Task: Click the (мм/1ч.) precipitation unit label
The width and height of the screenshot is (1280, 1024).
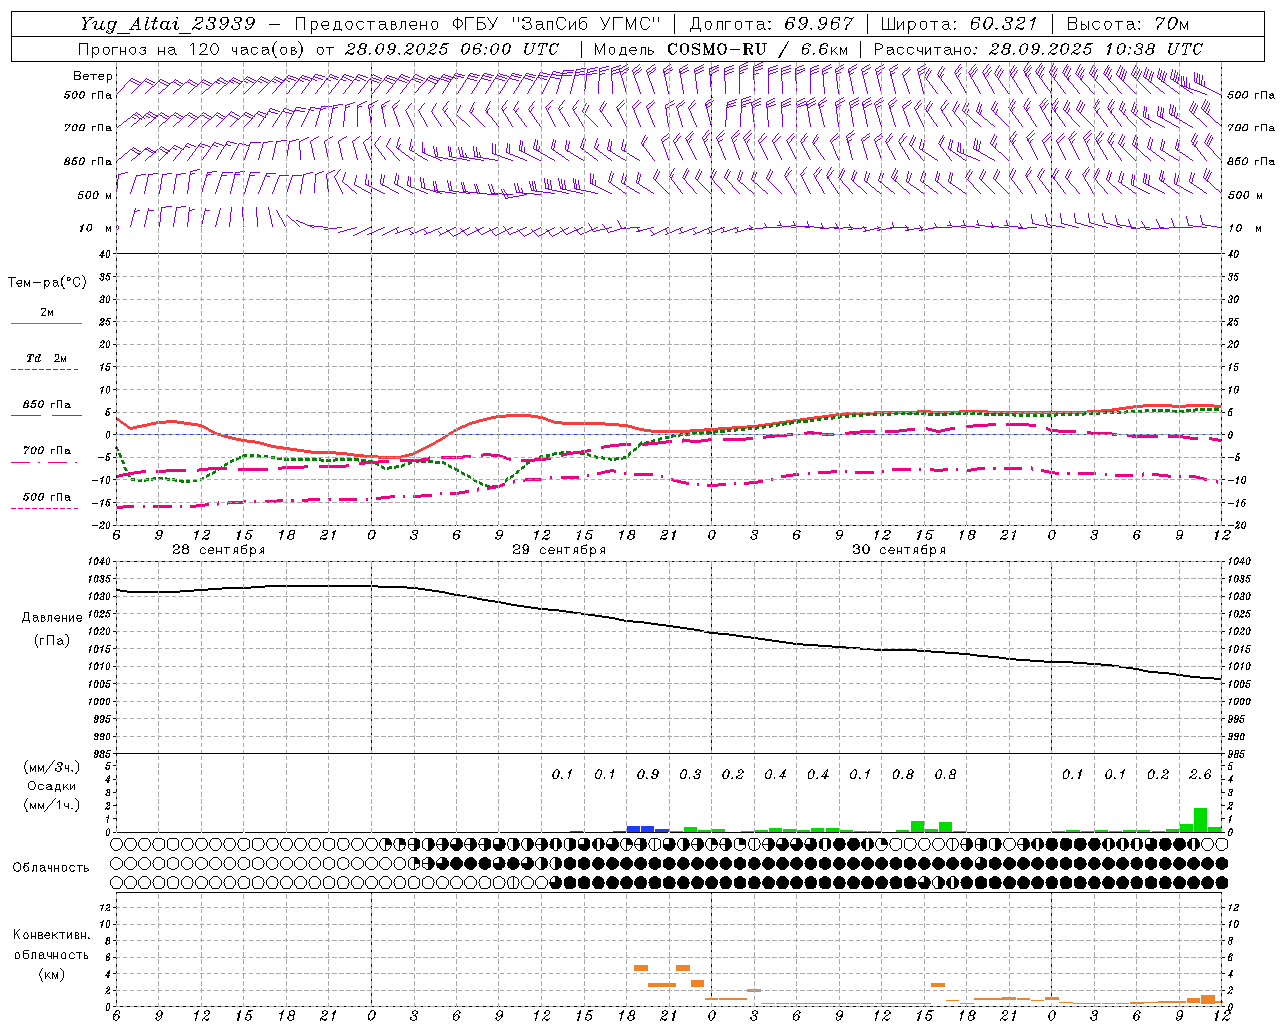Action: pos(50,805)
